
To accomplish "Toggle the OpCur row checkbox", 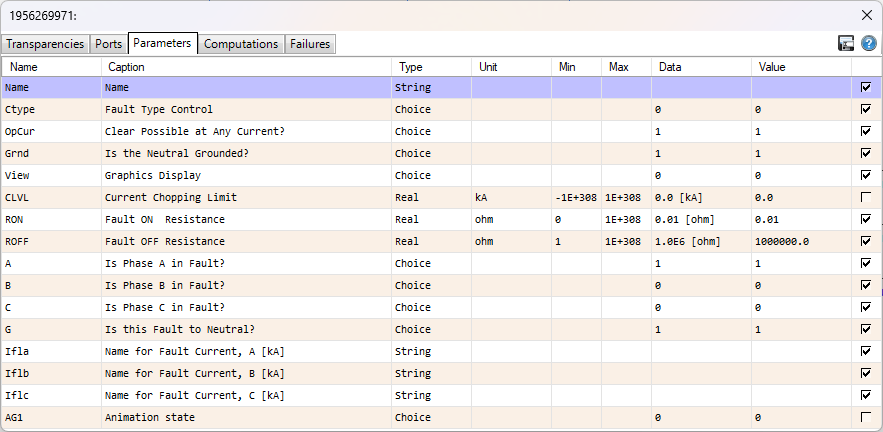I will point(866,131).
